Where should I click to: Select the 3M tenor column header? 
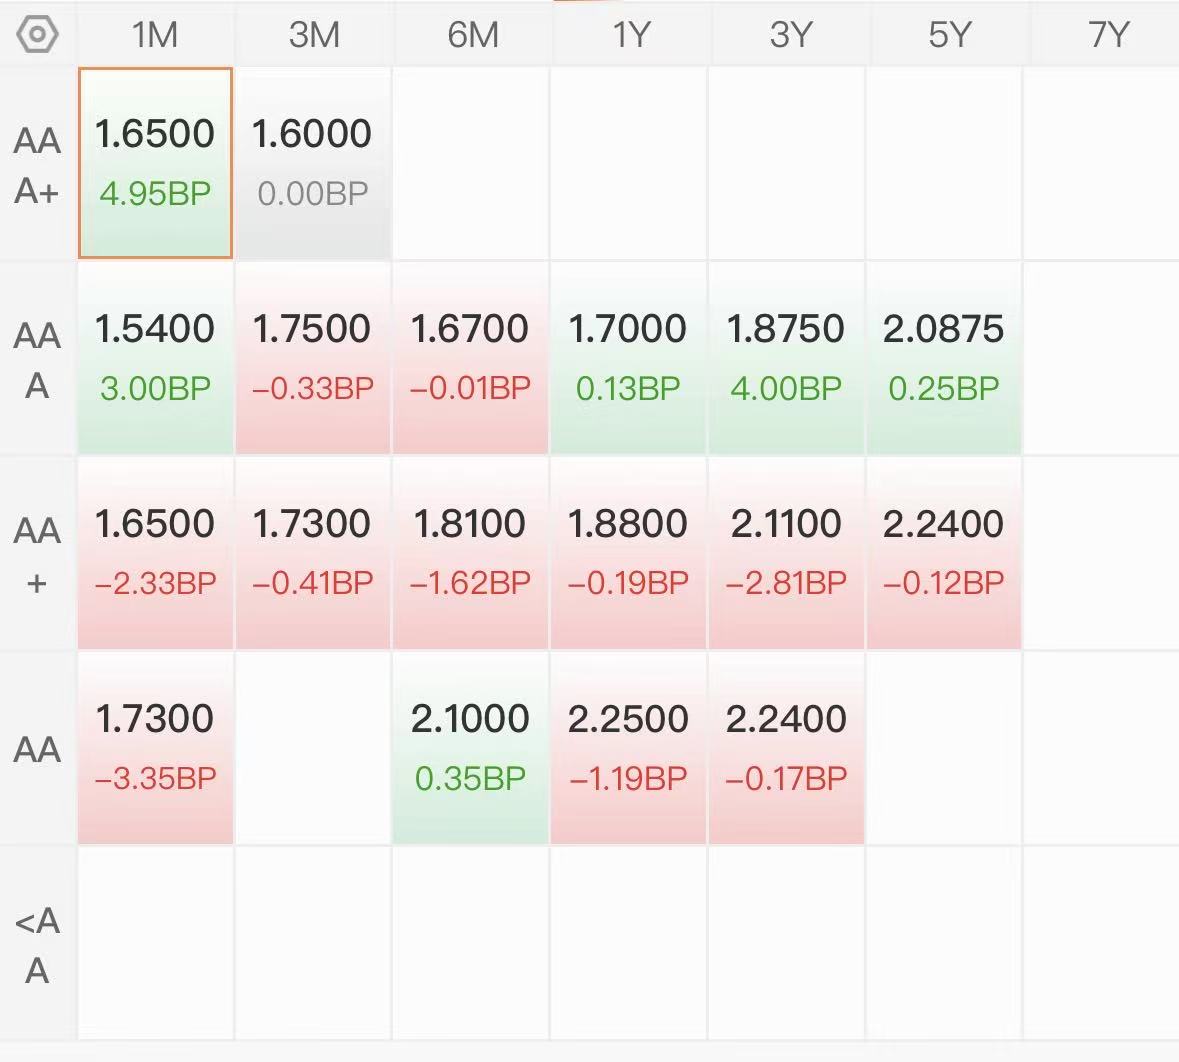click(x=314, y=35)
